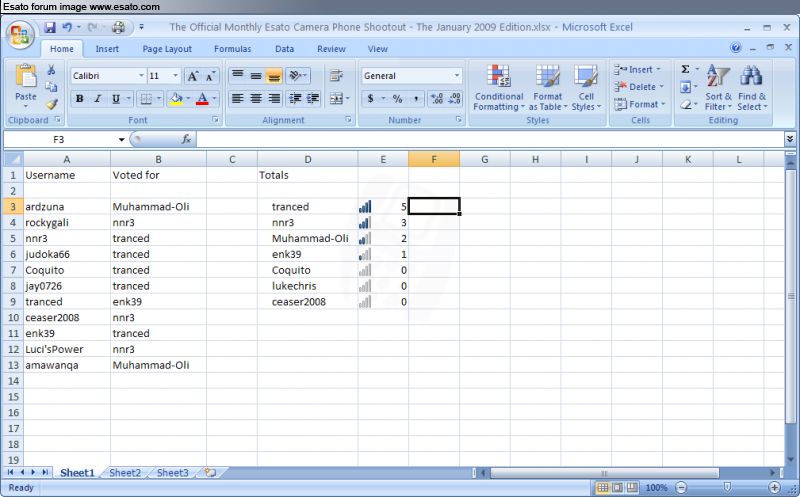Center text horizontally
The image size is (800, 497).
256,98
